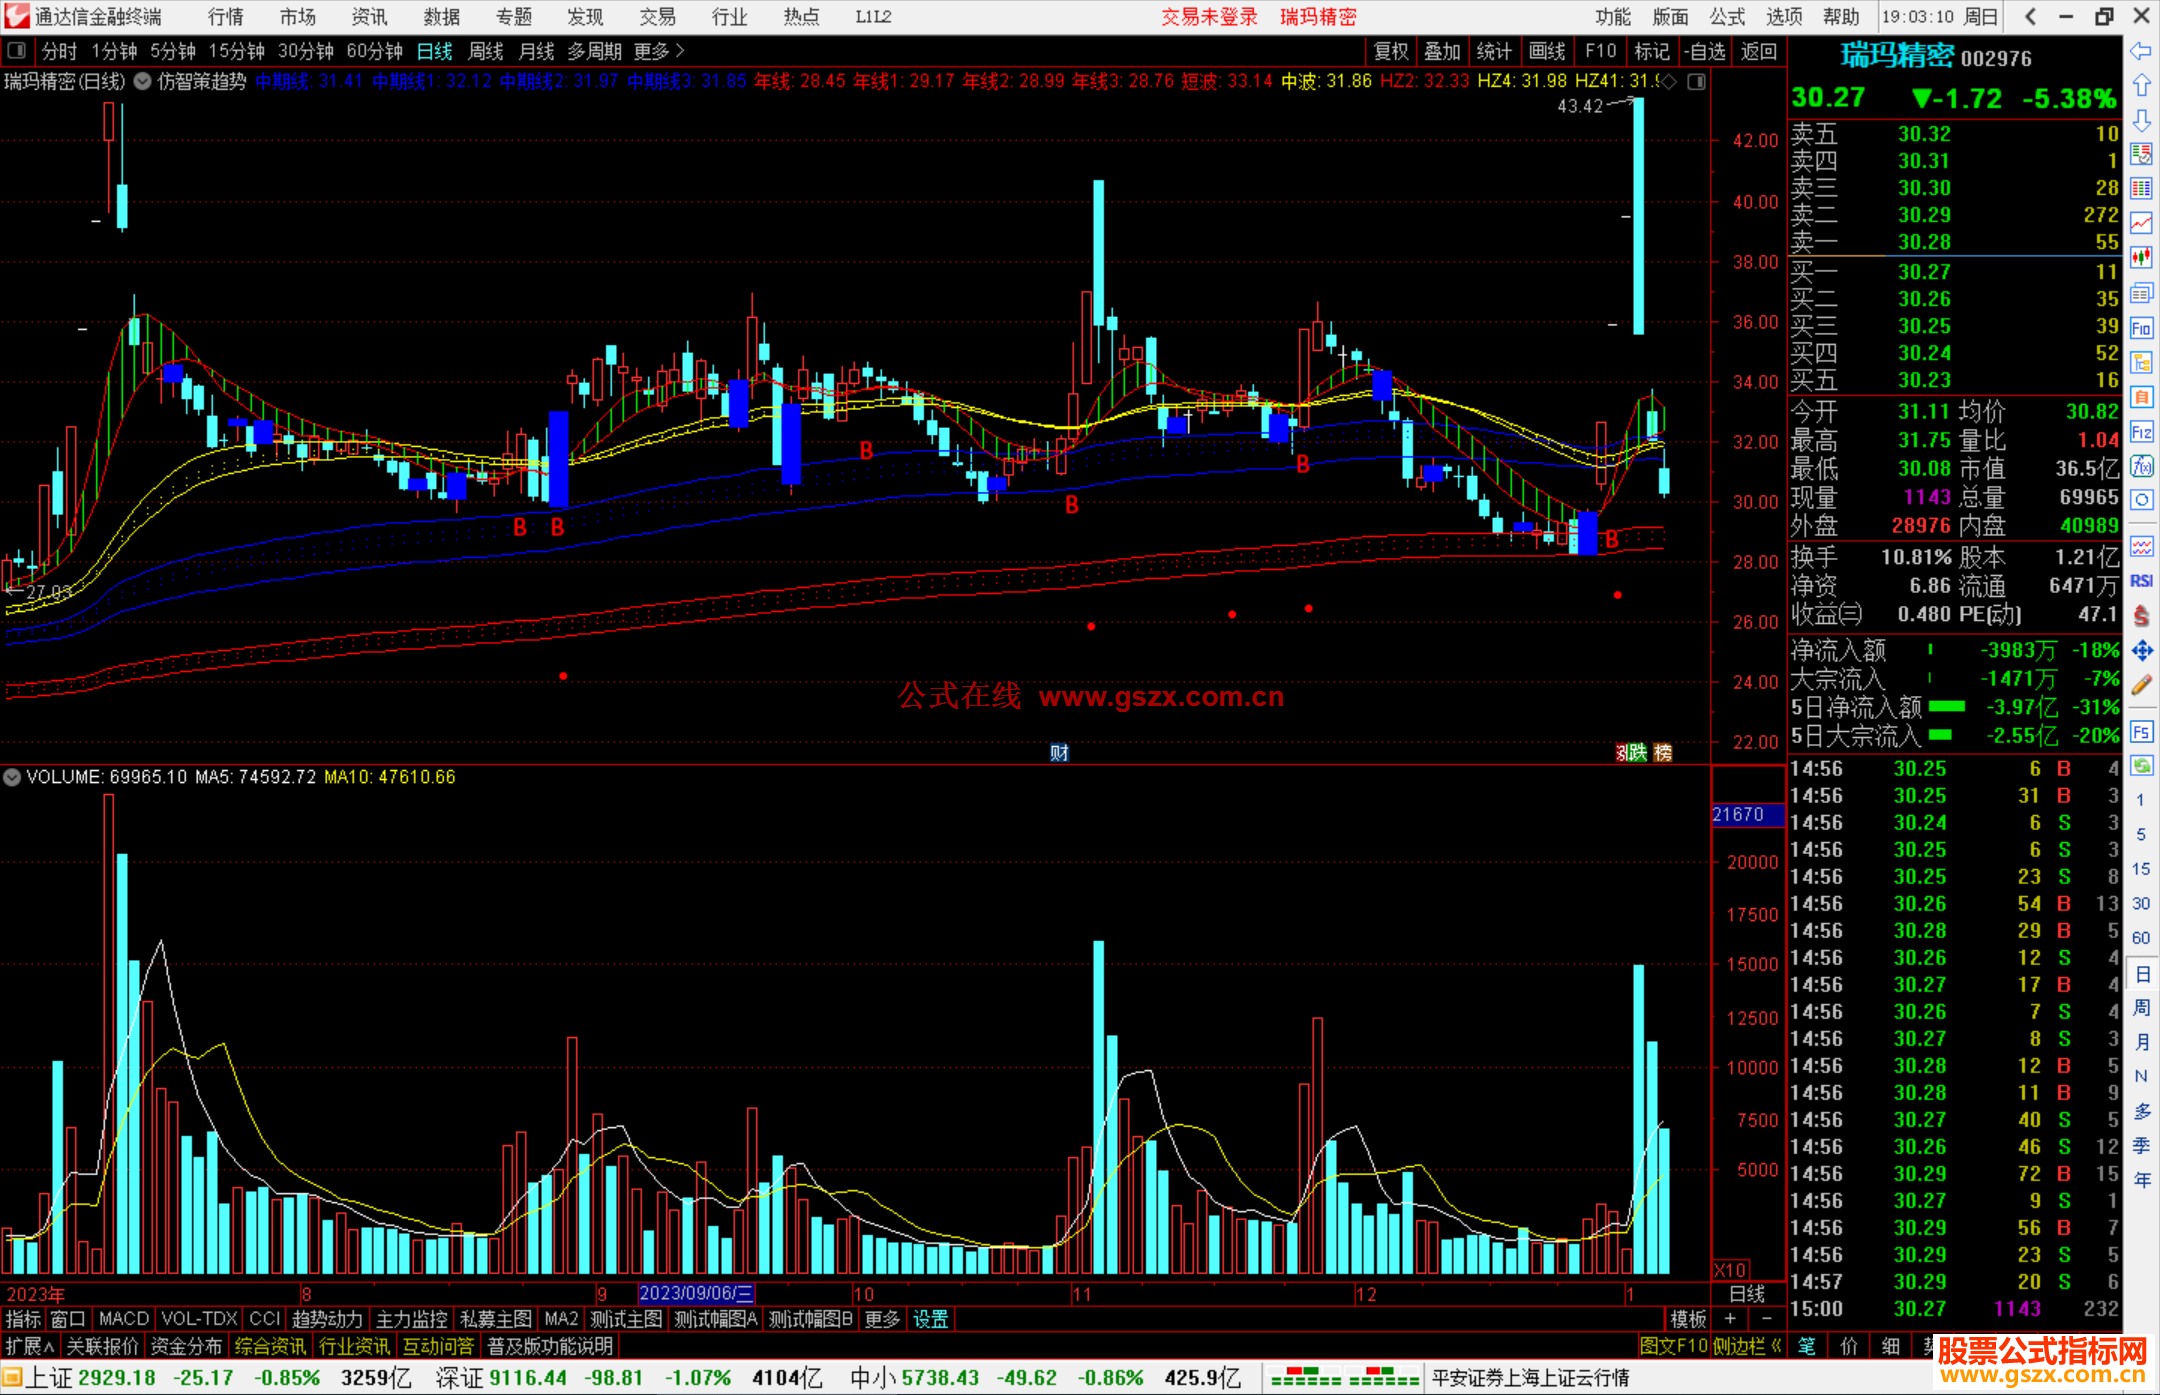The height and width of the screenshot is (1395, 2160).
Task: Open the F10 company info sidebar icon
Action: tap(2141, 328)
